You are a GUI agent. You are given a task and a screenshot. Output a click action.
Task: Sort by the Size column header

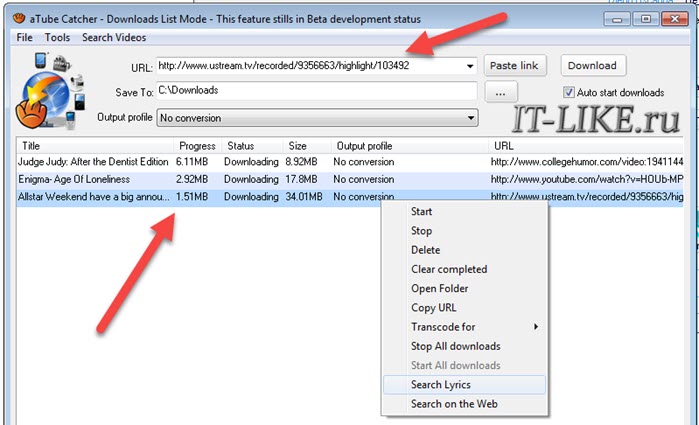click(x=307, y=146)
